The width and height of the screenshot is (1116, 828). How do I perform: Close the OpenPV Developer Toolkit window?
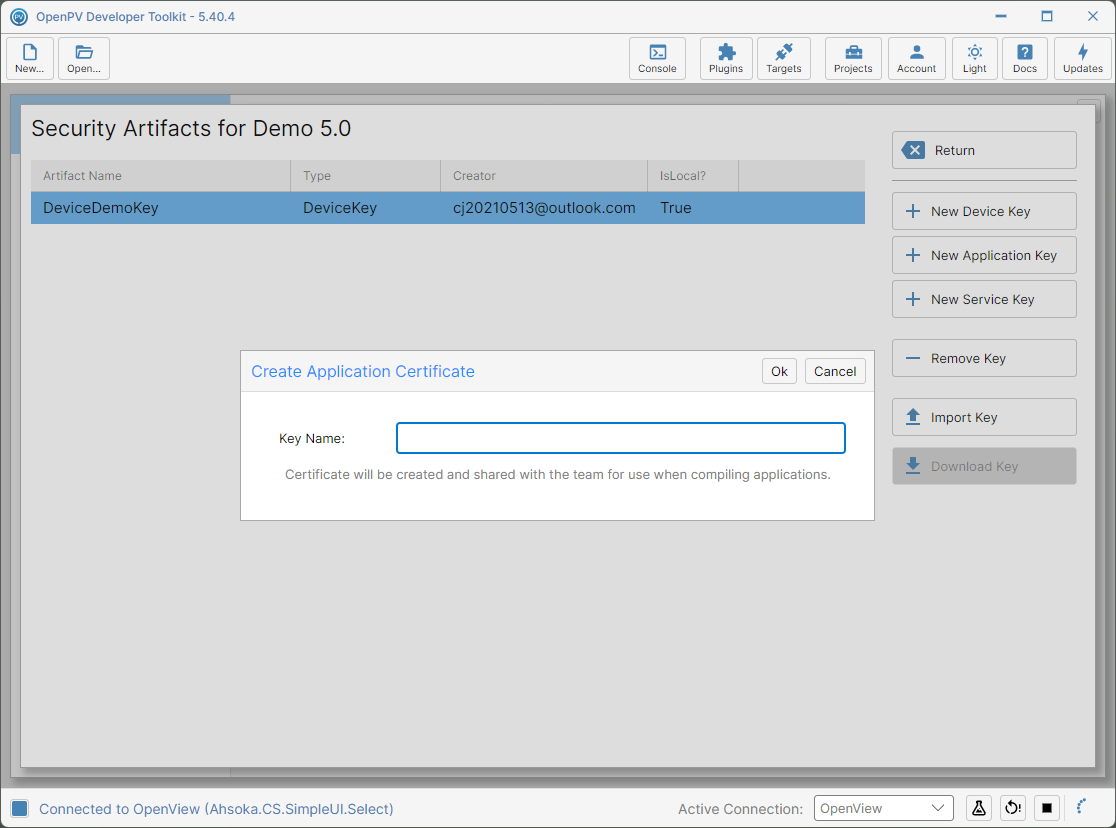pyautogui.click(x=1093, y=16)
